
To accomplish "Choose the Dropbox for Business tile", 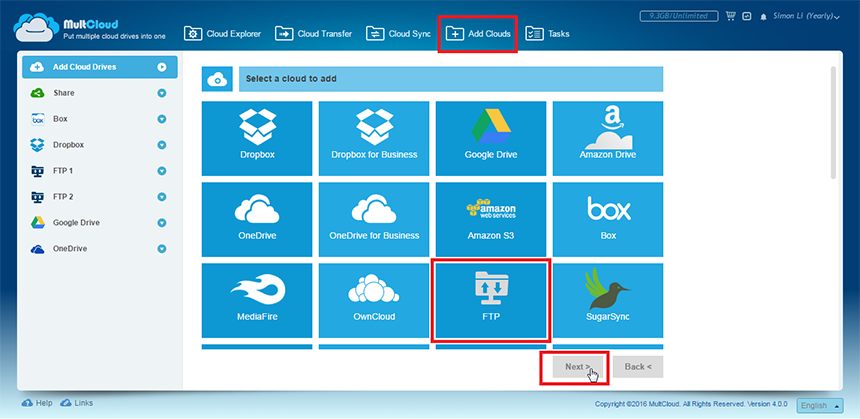I will (374, 138).
